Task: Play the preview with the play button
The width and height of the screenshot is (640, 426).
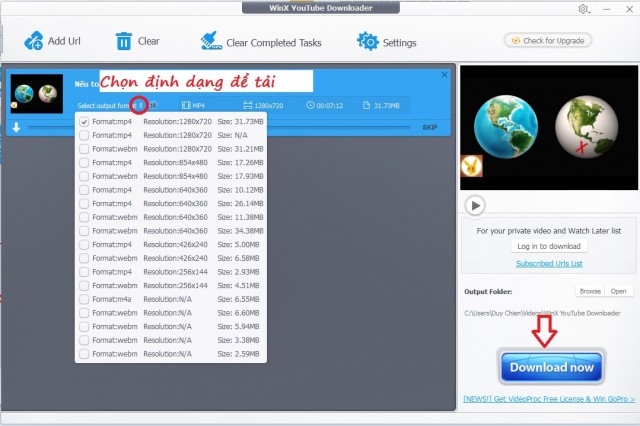Action: click(x=475, y=205)
